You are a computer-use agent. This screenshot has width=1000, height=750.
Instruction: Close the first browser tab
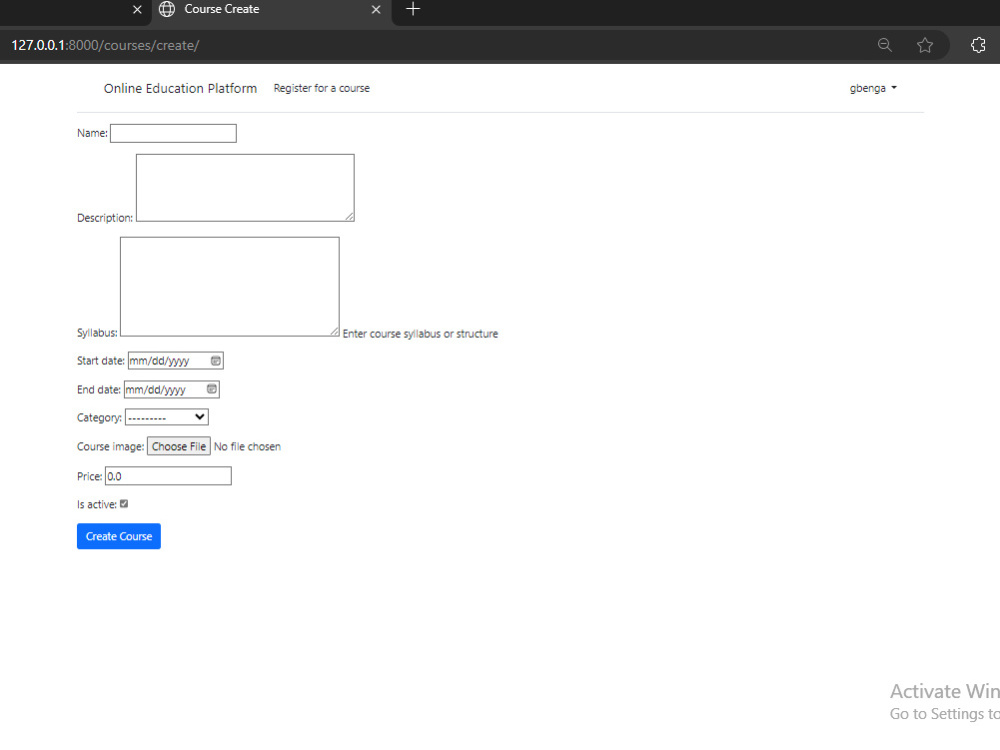137,10
